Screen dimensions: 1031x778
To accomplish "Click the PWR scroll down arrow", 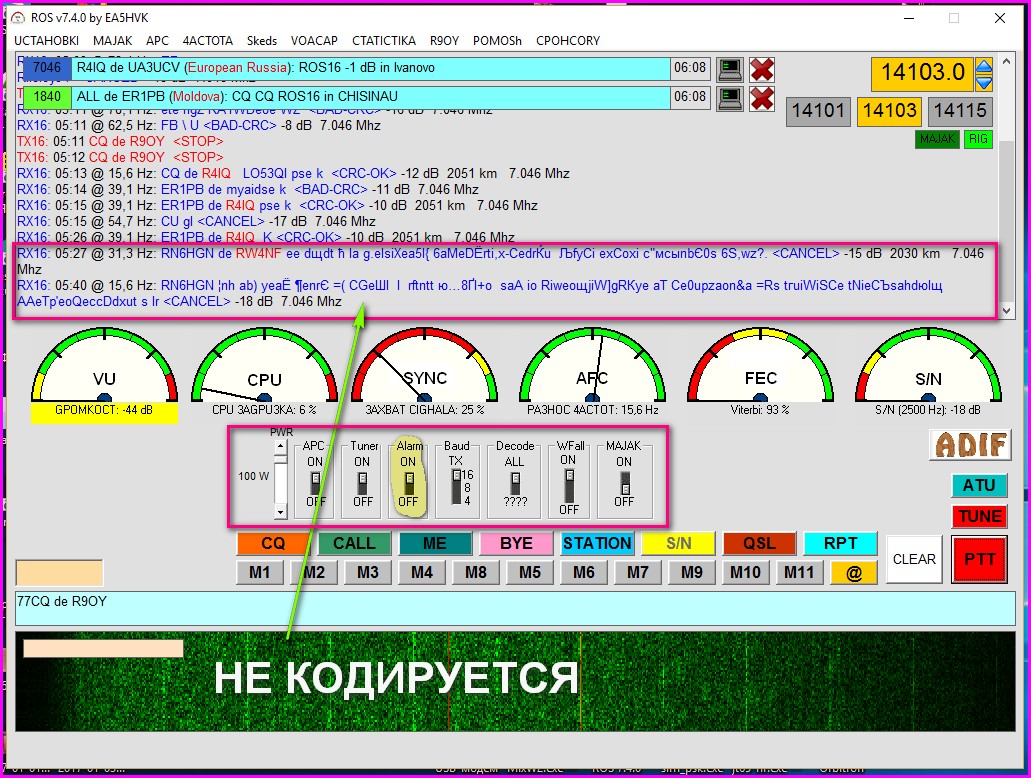I will click(280, 511).
